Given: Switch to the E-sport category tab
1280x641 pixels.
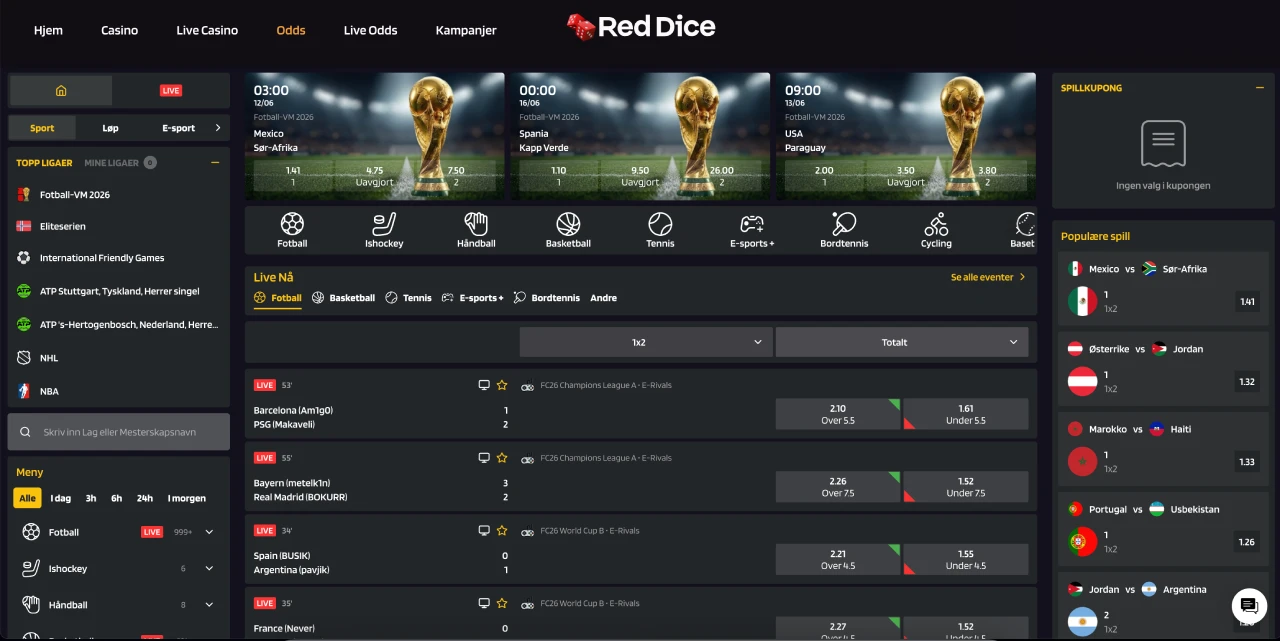Looking at the screenshot, I should click(x=178, y=128).
